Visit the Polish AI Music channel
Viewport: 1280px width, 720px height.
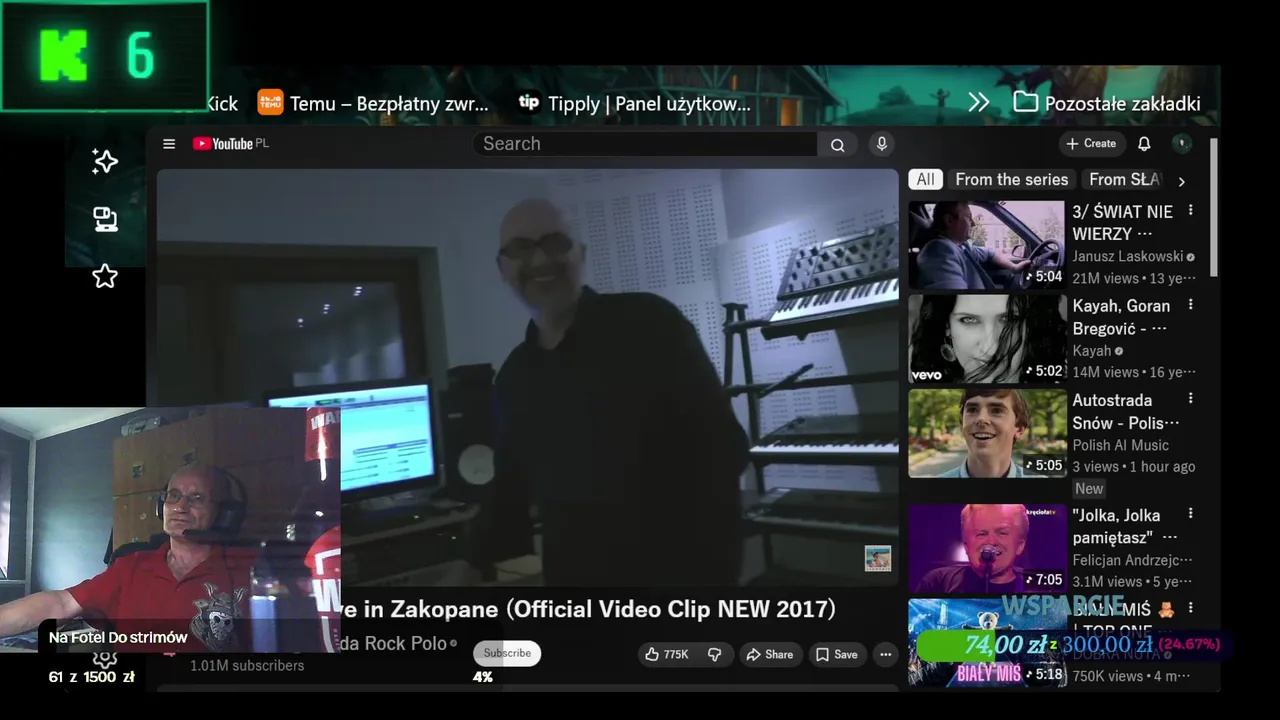coord(1120,445)
